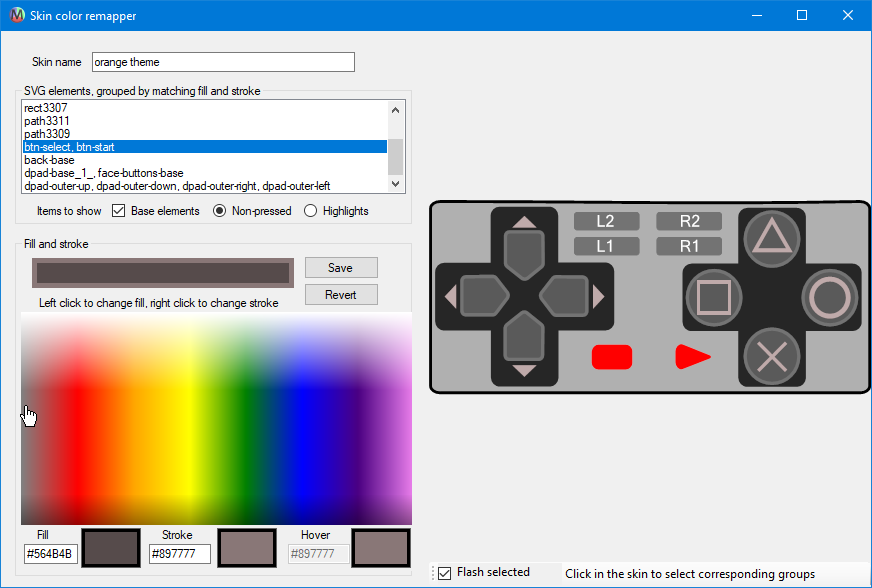Select back-base in the SVG elements list
Viewport: 872px width, 588px height.
[x=205, y=160]
